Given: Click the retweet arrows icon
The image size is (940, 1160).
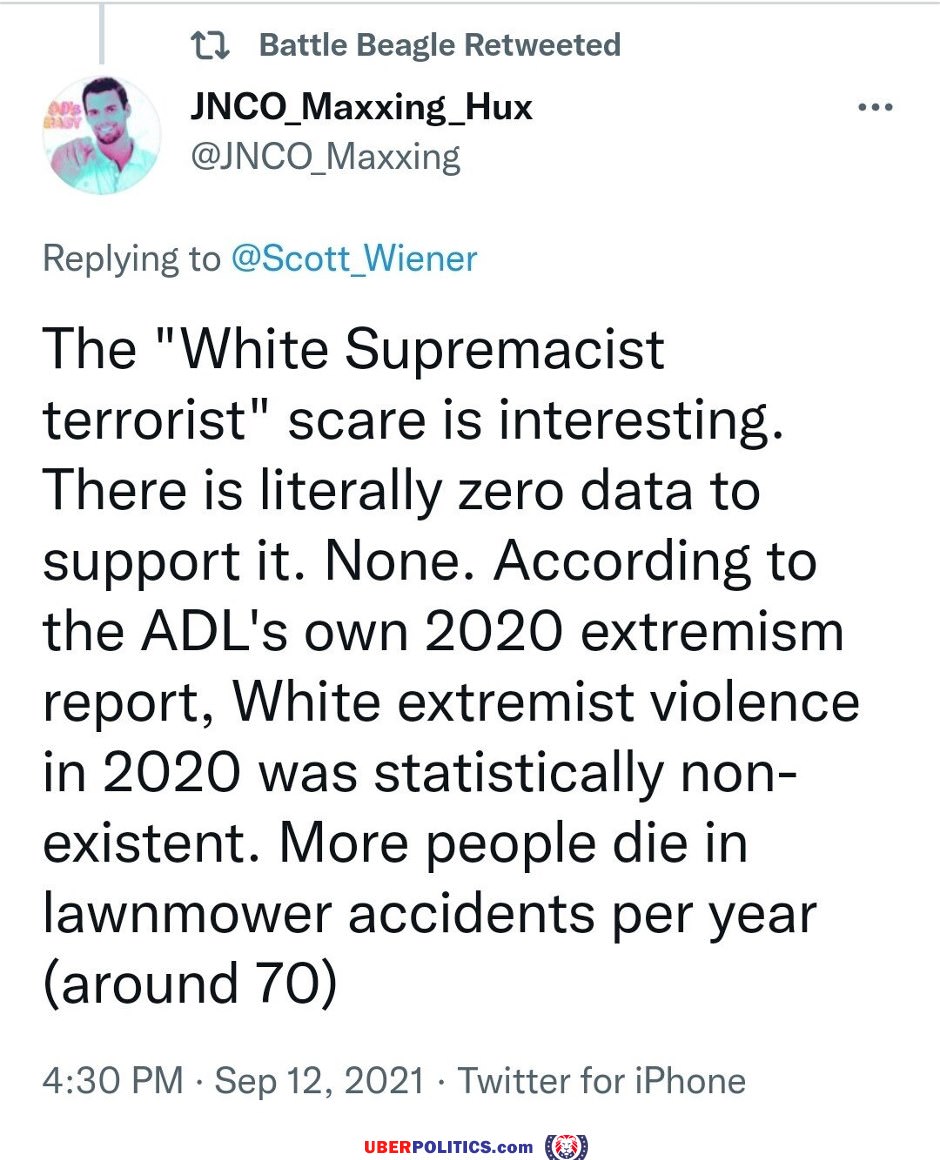Looking at the screenshot, I should 210,46.
